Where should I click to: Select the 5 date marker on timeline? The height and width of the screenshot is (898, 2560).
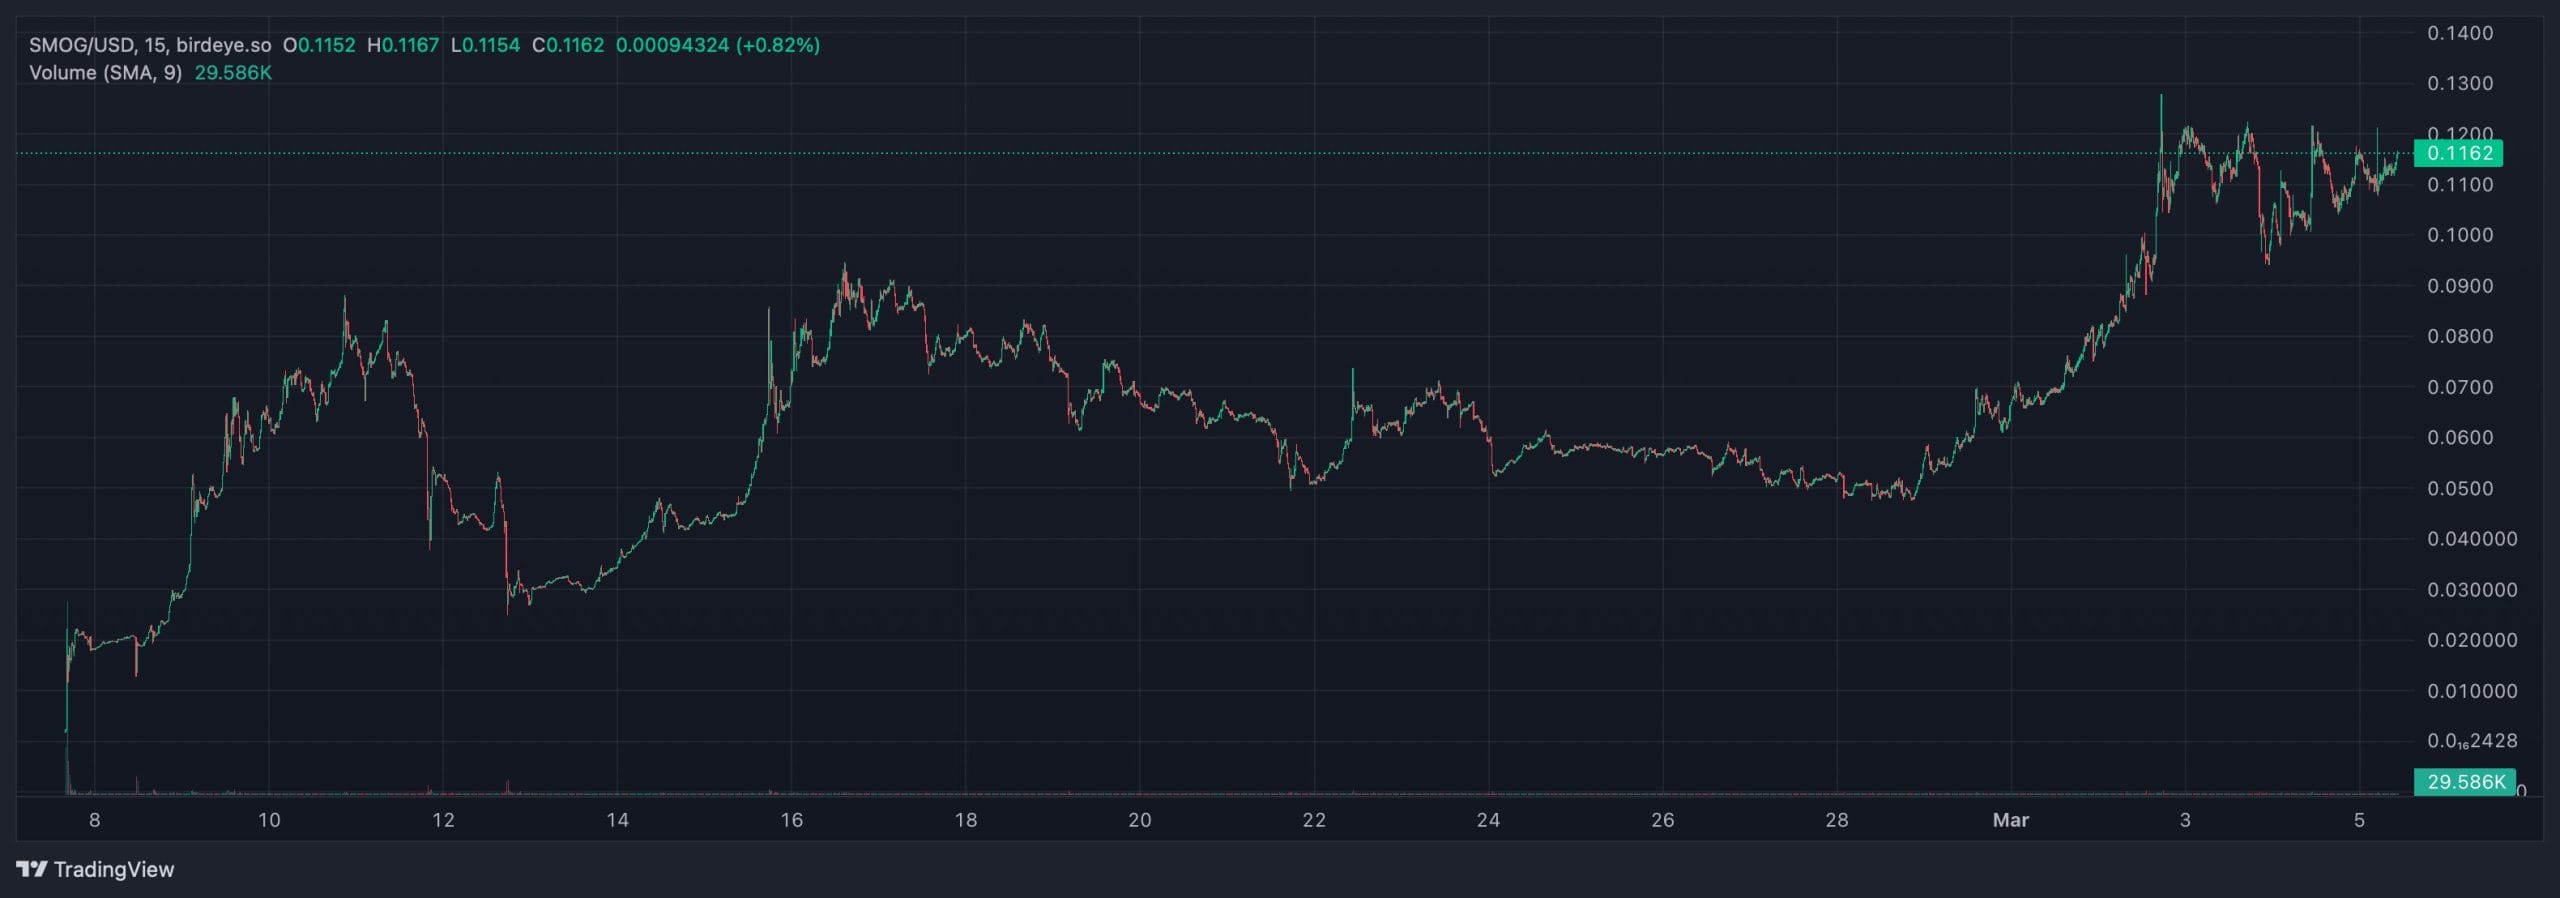coord(2359,820)
